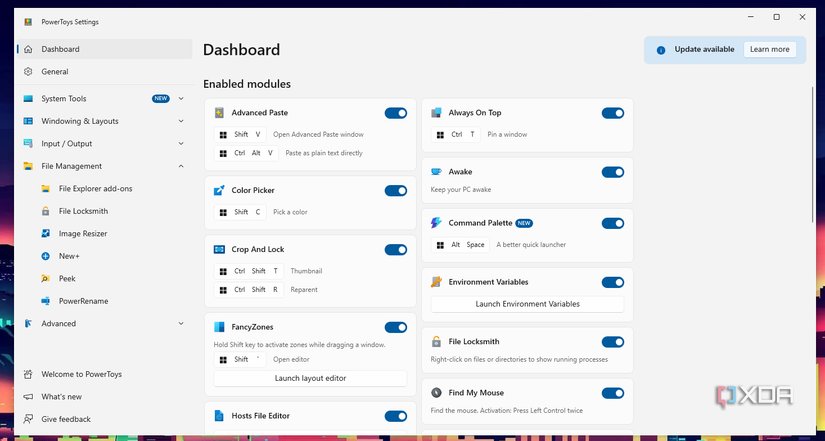Click the Color Picker module icon
825x441 pixels.
click(x=219, y=191)
